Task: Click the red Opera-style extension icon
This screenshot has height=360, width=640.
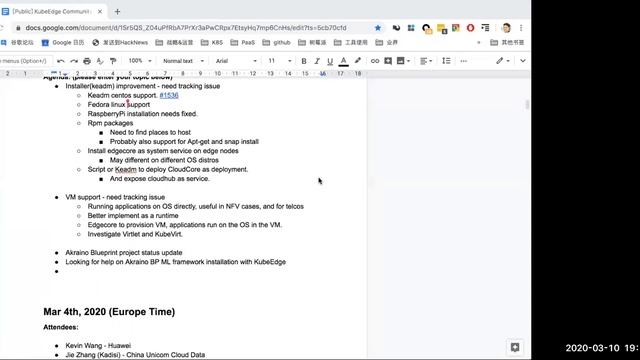Action: point(471,28)
